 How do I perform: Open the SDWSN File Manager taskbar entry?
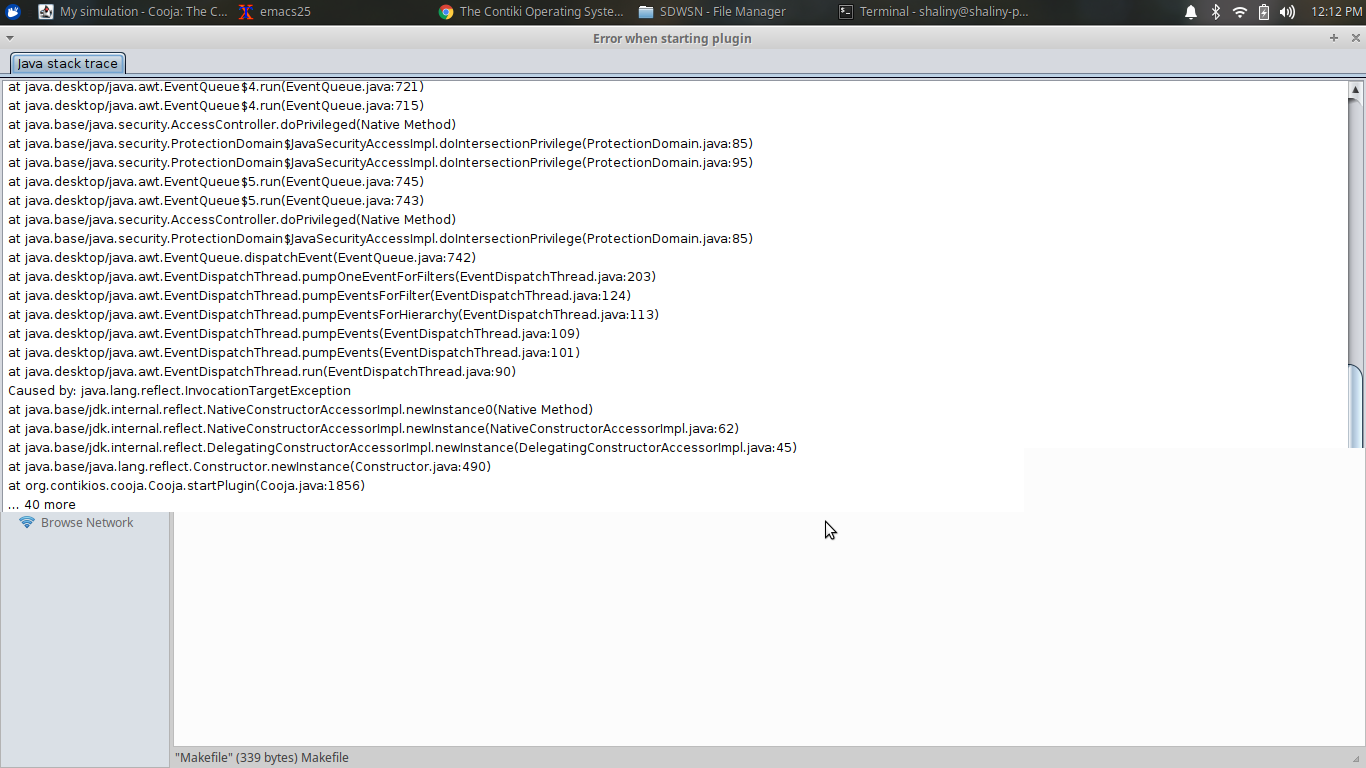tap(712, 12)
